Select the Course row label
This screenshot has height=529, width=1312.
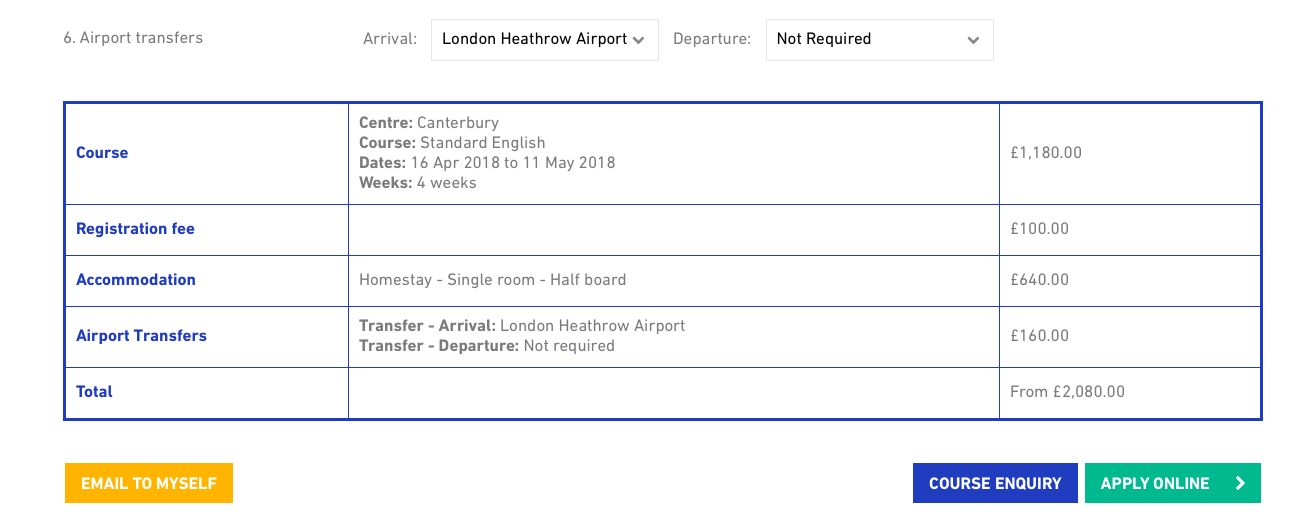102,153
